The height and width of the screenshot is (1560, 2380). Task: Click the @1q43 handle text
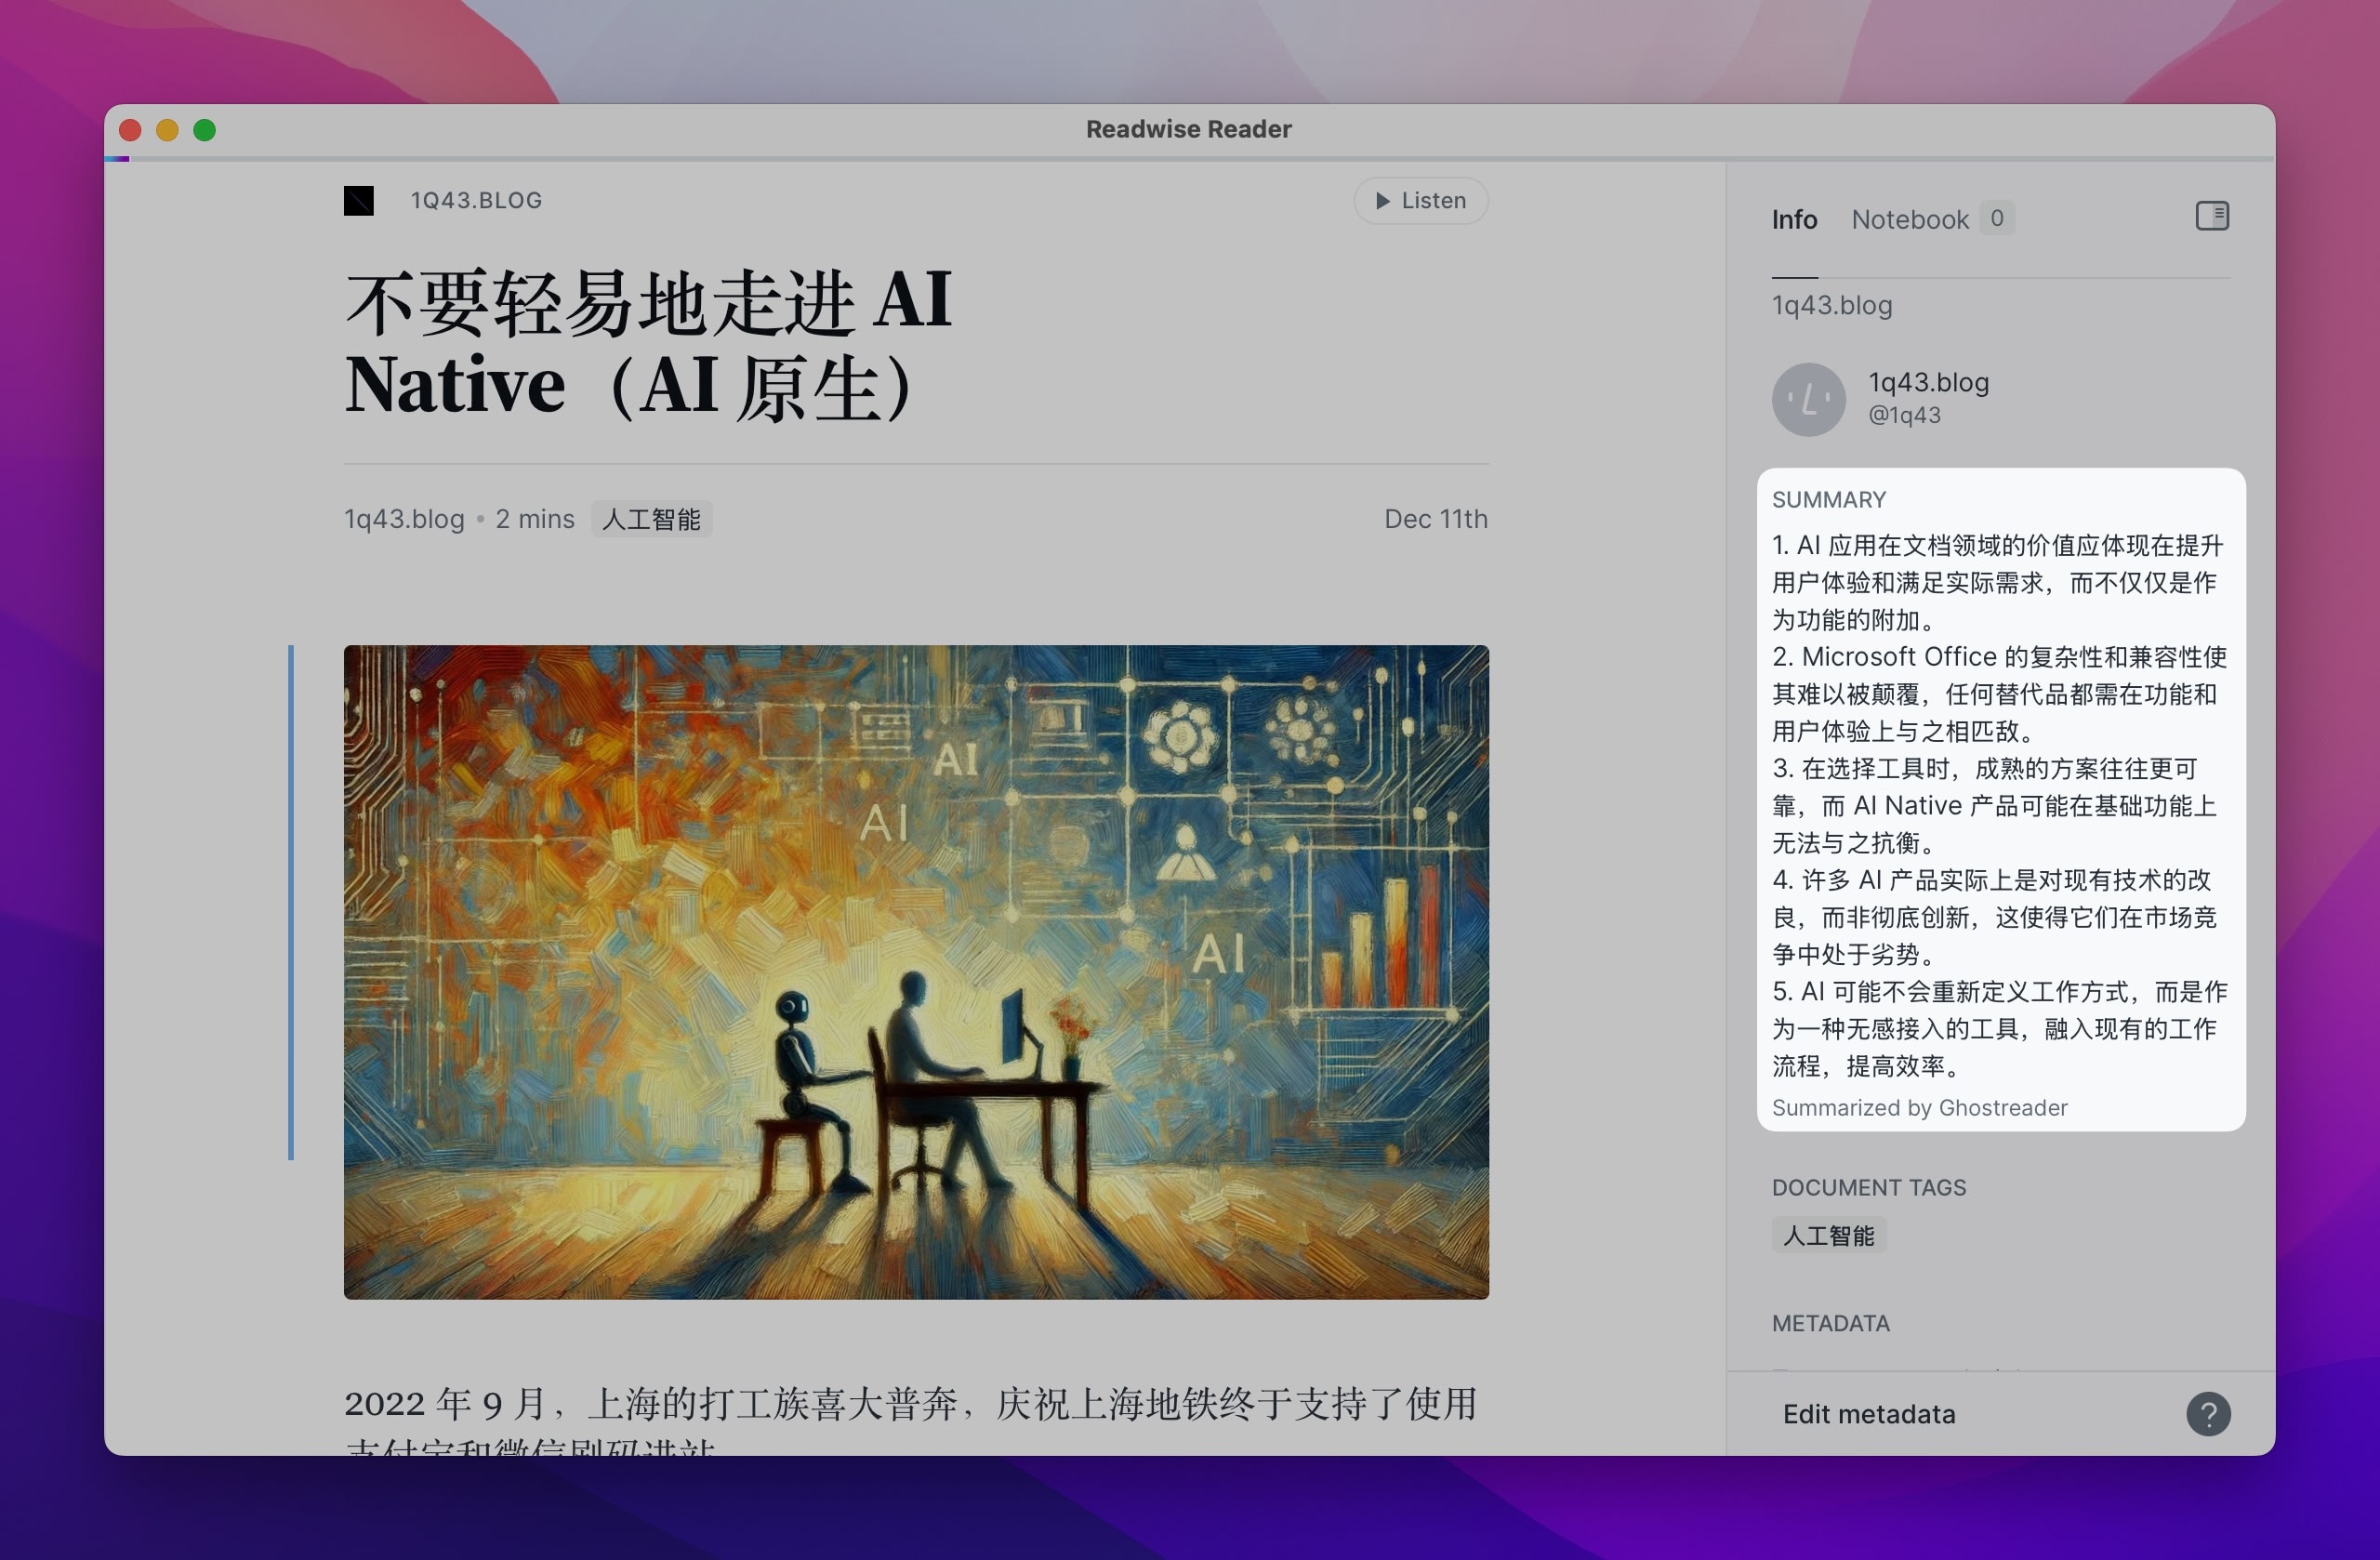1904,415
